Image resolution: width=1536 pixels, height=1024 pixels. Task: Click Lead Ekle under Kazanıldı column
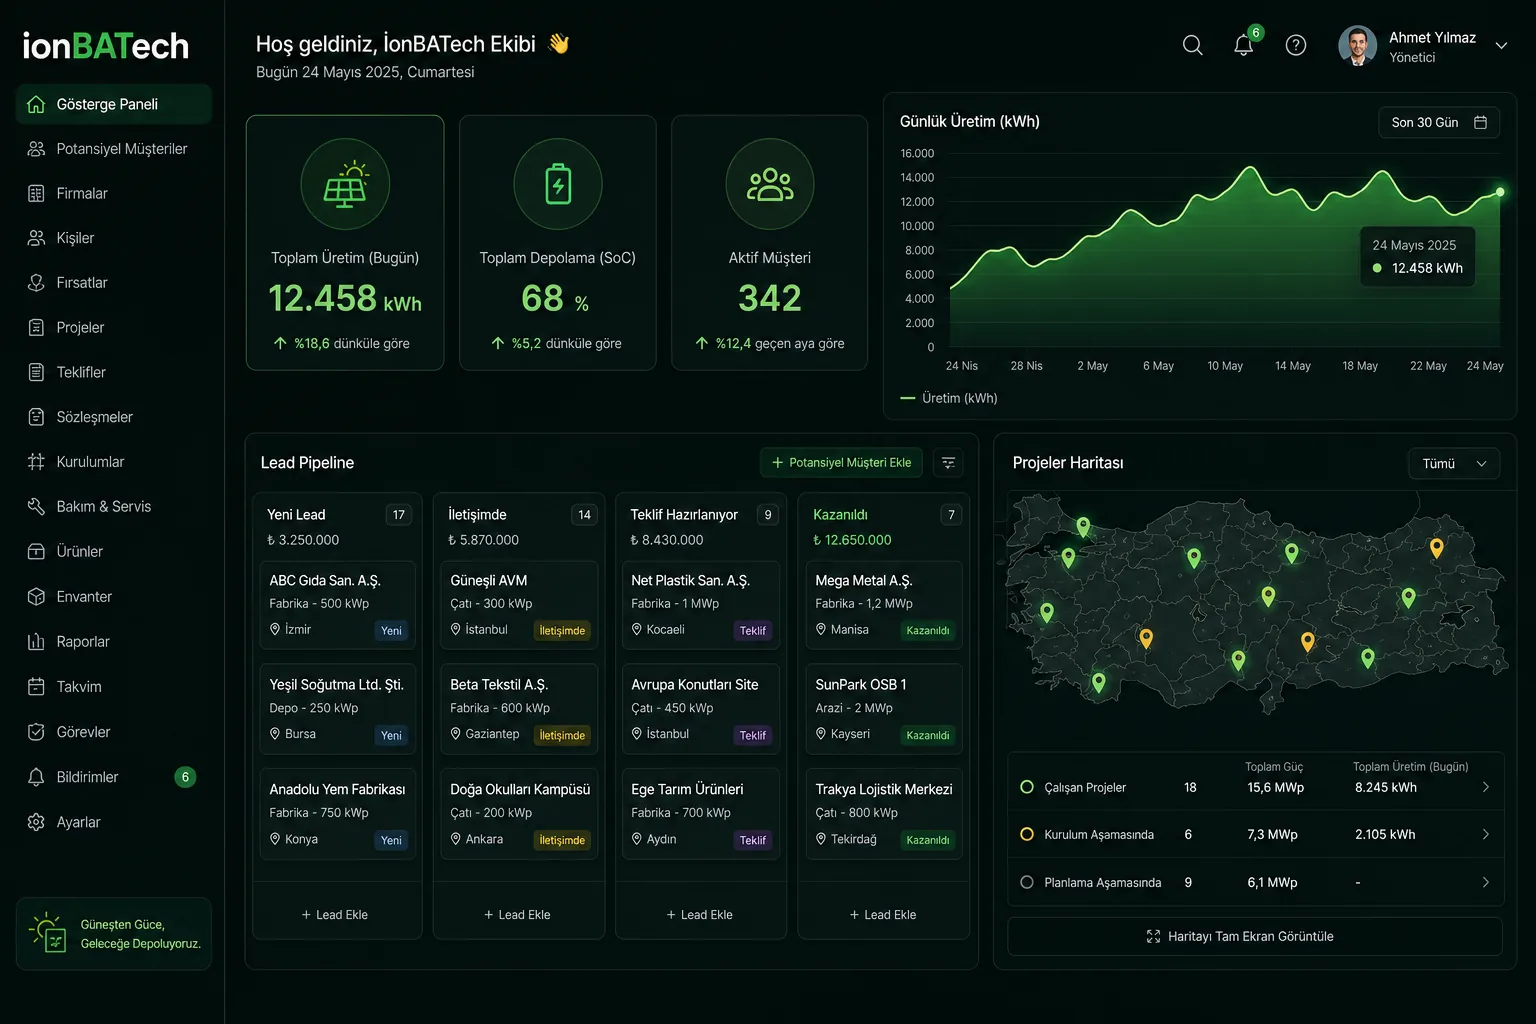coord(883,915)
